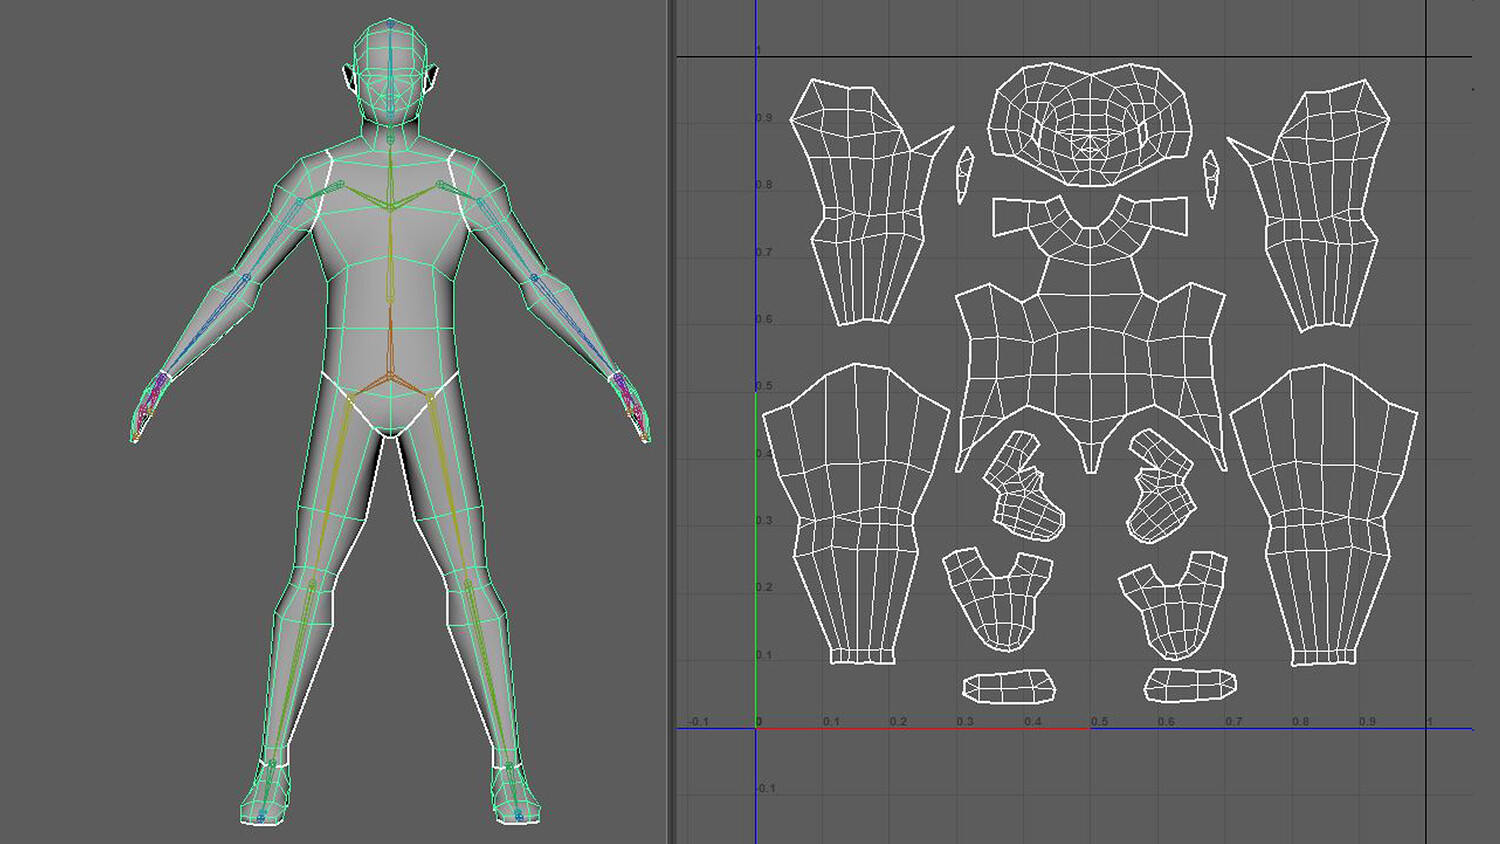Screen dimensions: 1500x844
Task: Select the neck collar UV shell
Action: pyautogui.click(x=1090, y=229)
